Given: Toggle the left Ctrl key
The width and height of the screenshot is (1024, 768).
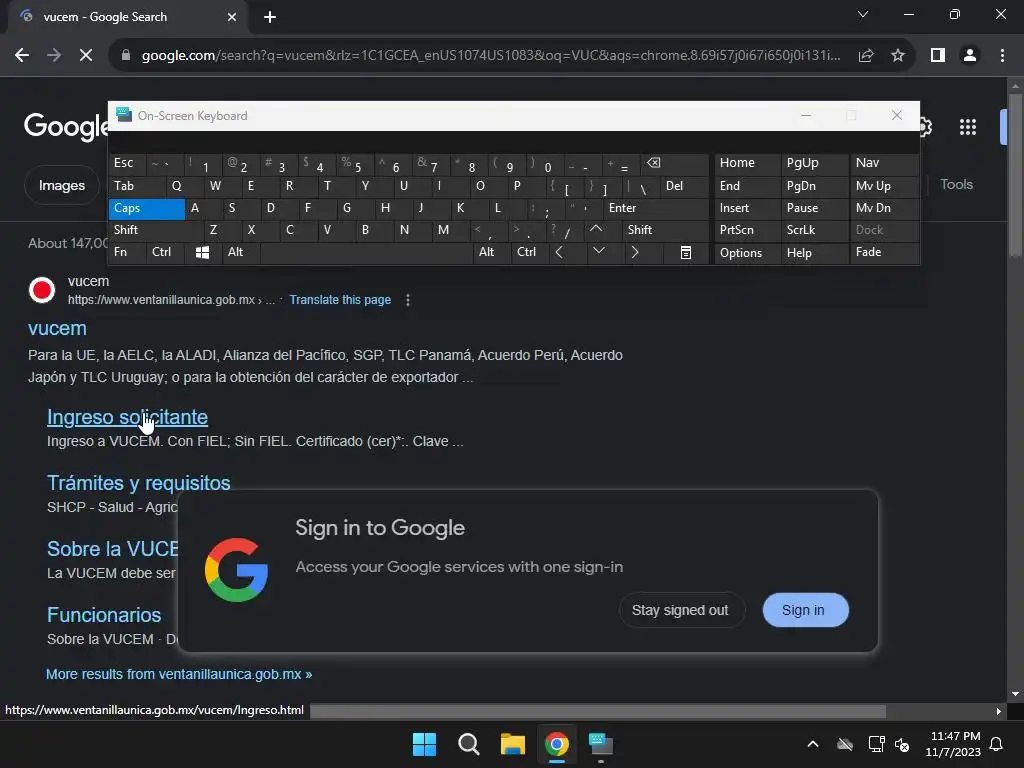Looking at the screenshot, I should 166,253.
